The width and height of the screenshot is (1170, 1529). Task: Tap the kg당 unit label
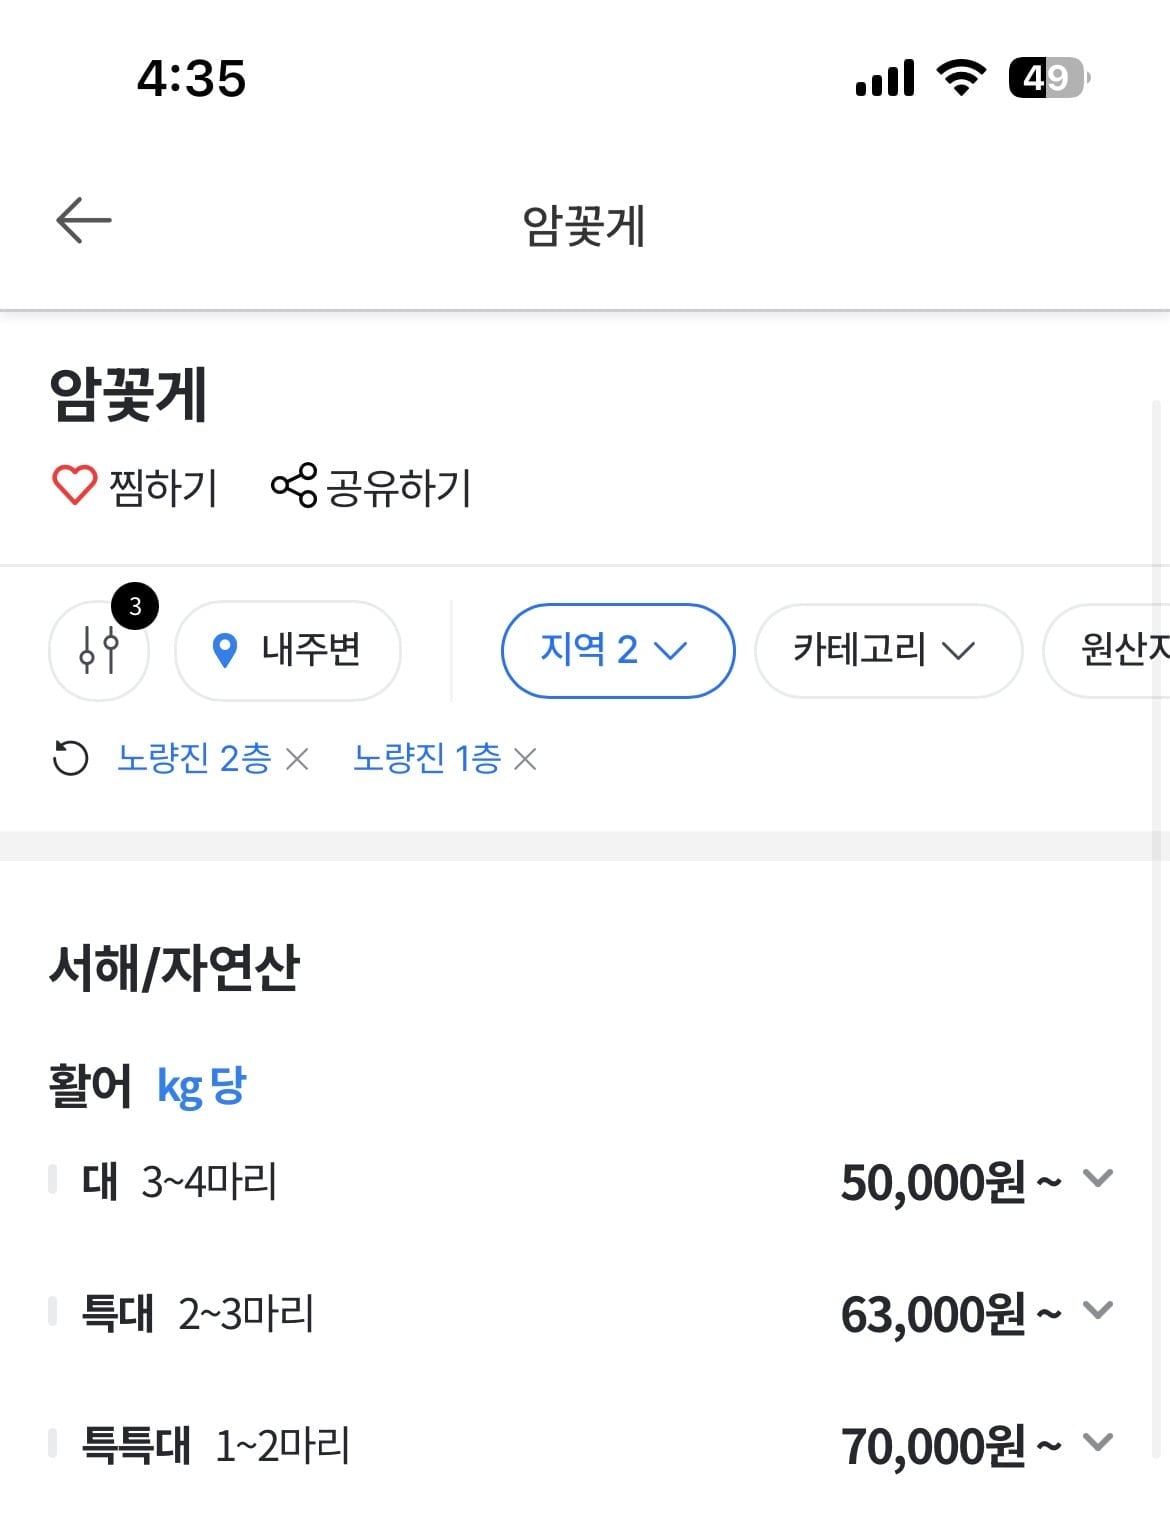click(201, 1086)
